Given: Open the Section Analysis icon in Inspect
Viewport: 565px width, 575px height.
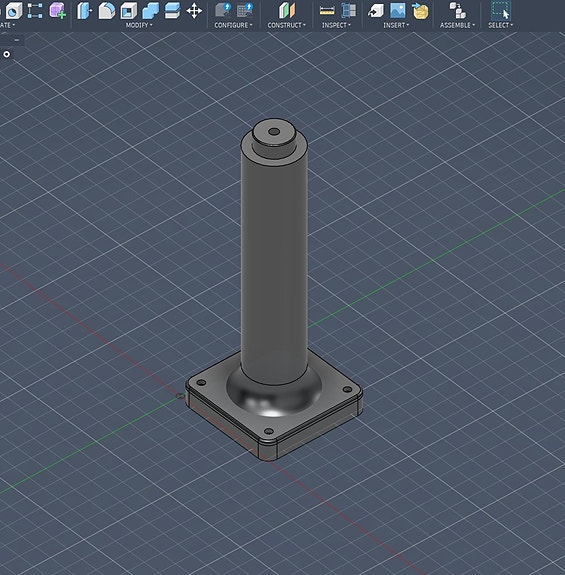Looking at the screenshot, I should point(349,11).
